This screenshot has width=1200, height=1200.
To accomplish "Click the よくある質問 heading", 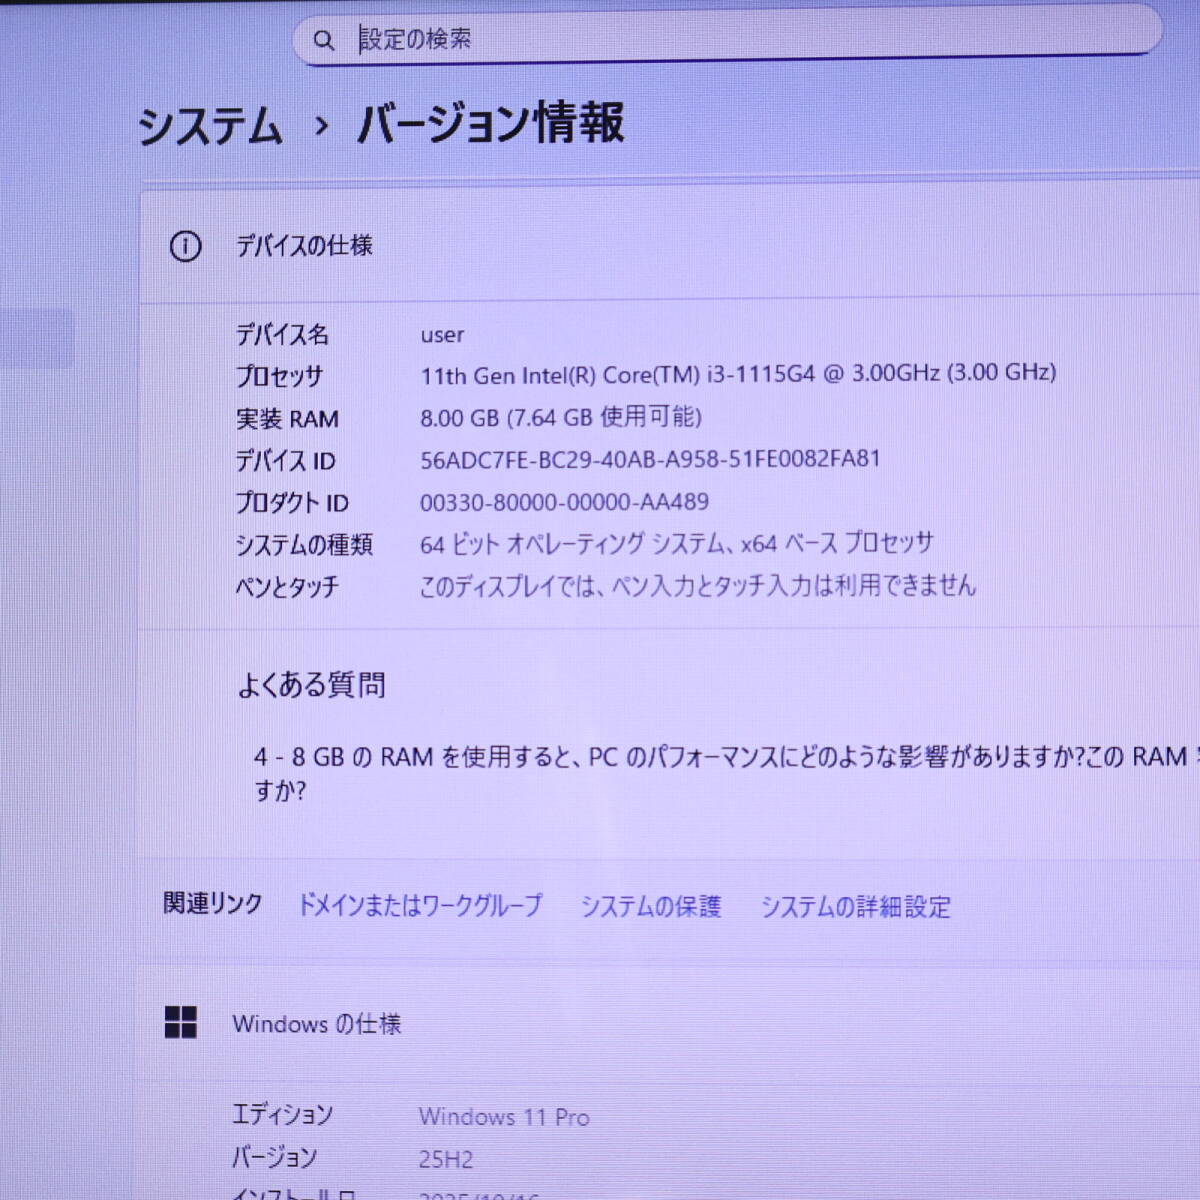I will coord(311,685).
